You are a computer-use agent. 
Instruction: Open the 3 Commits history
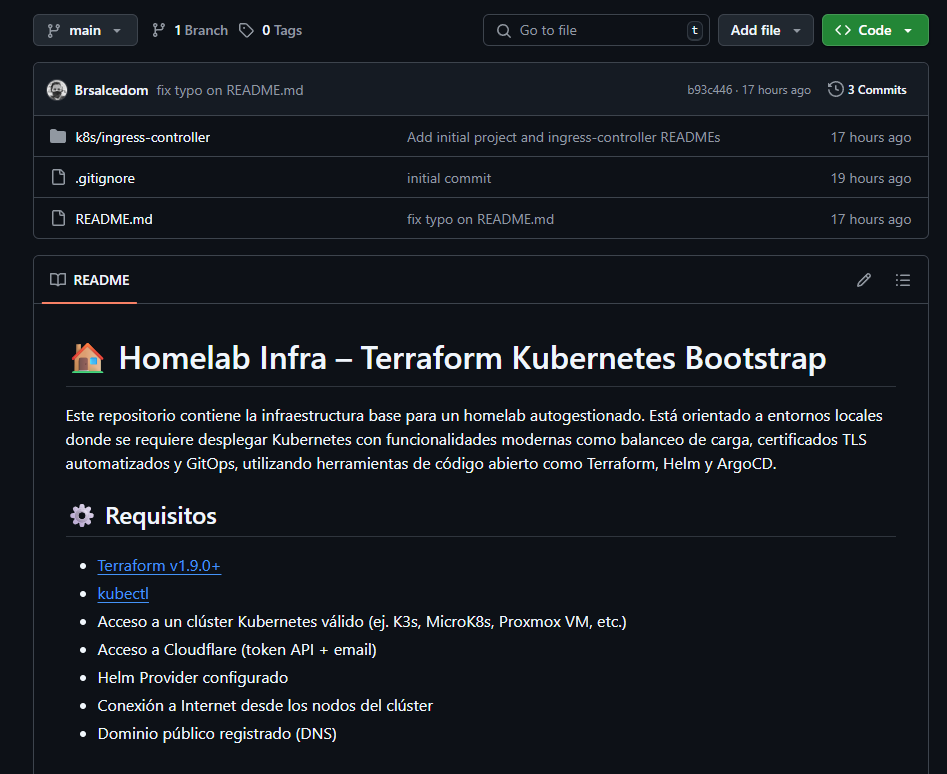click(867, 90)
